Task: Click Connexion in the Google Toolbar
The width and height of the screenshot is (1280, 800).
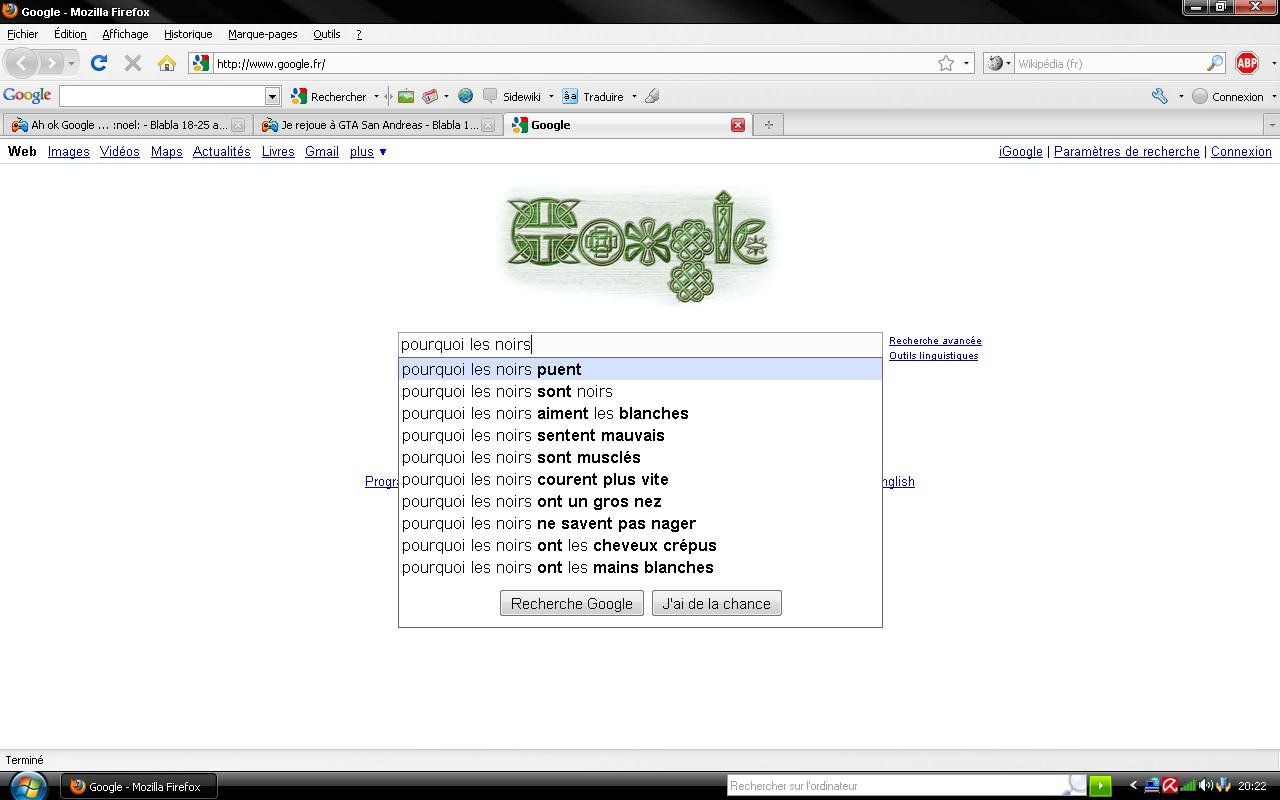Action: coord(1228,96)
